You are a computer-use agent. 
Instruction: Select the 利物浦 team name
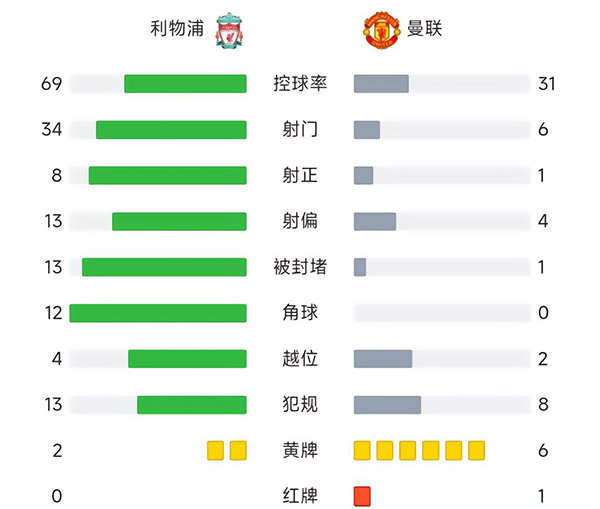click(x=177, y=30)
